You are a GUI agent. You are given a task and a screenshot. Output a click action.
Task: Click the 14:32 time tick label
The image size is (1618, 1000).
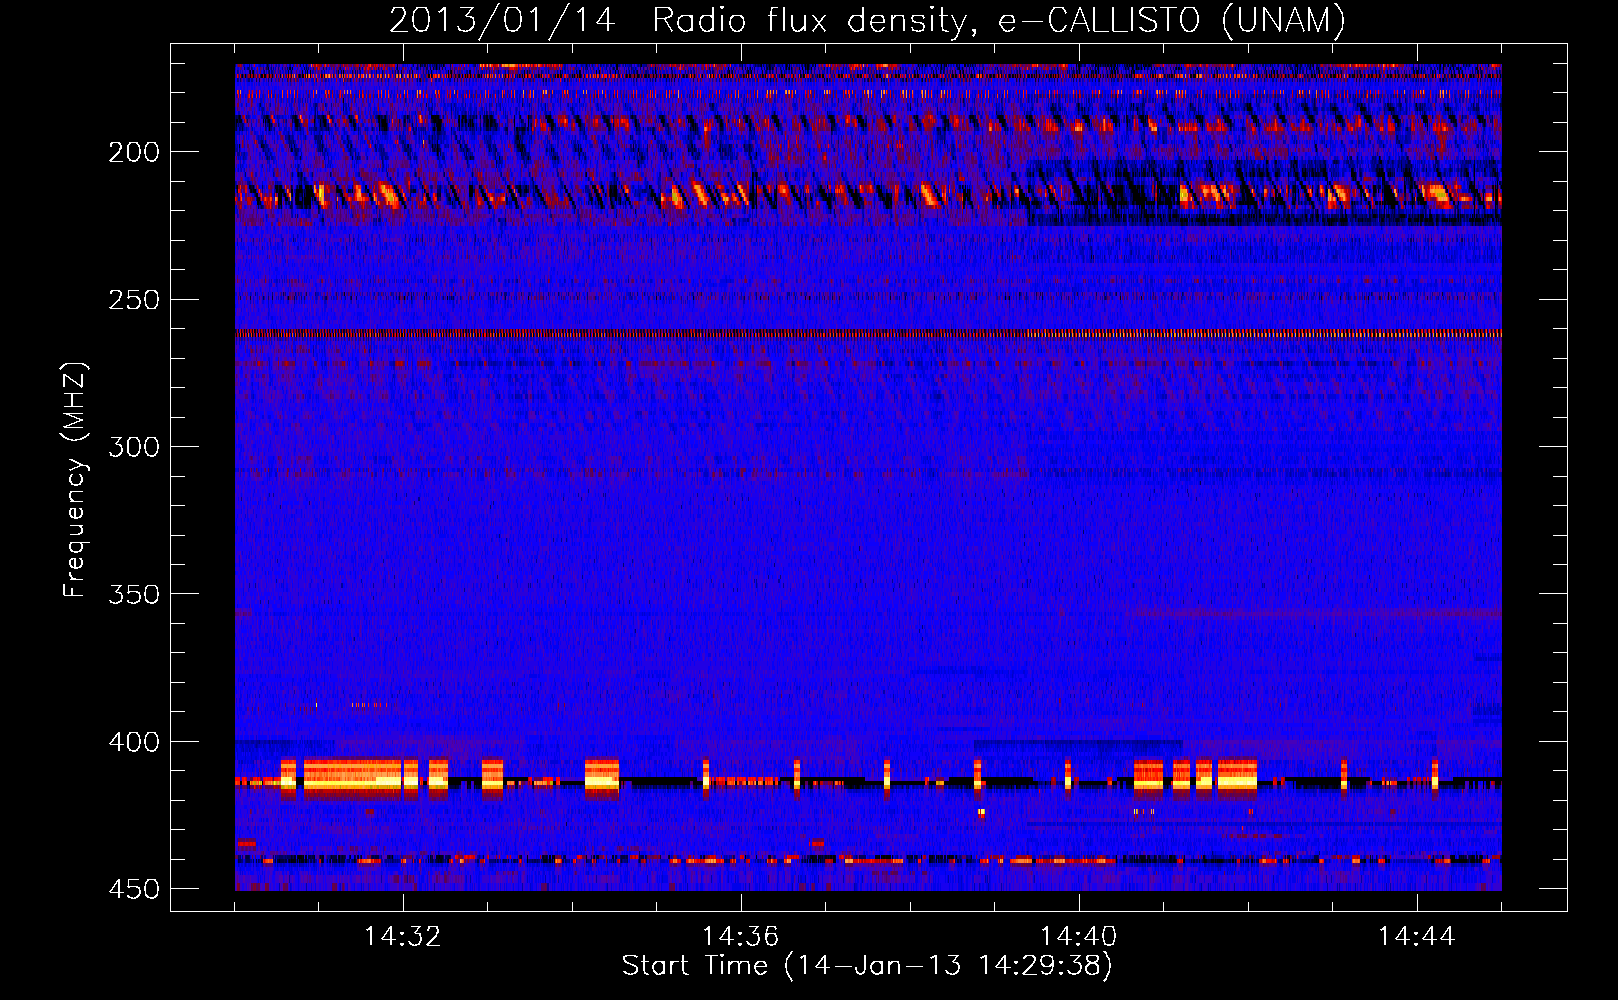pos(402,937)
